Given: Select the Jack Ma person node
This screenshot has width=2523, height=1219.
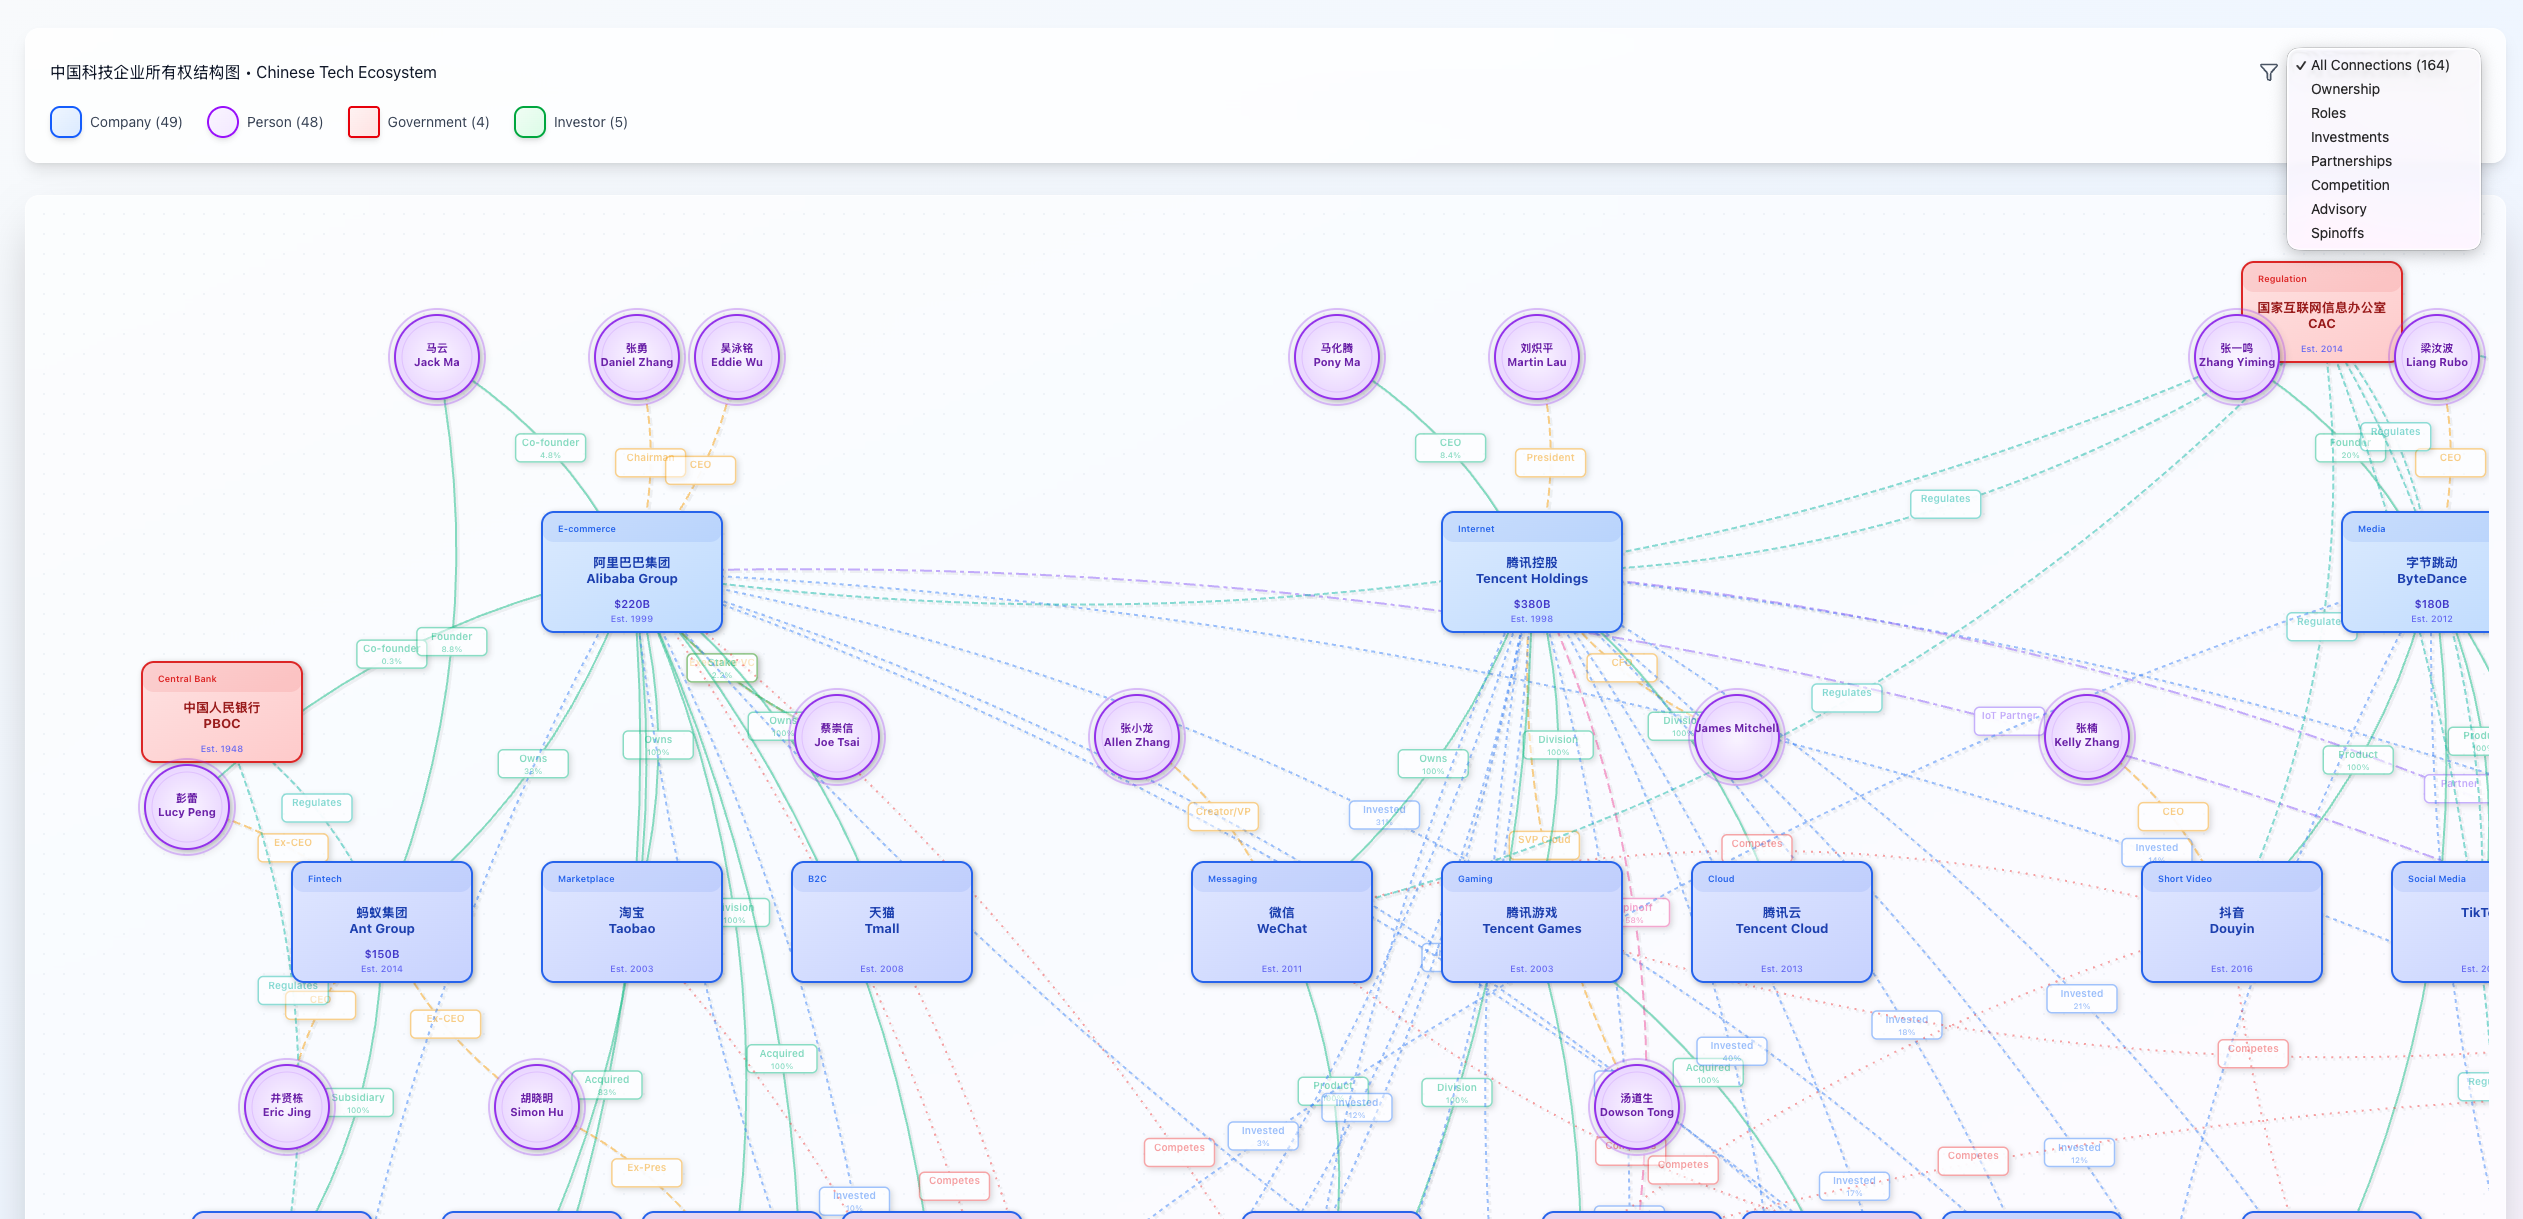Looking at the screenshot, I should pyautogui.click(x=437, y=356).
